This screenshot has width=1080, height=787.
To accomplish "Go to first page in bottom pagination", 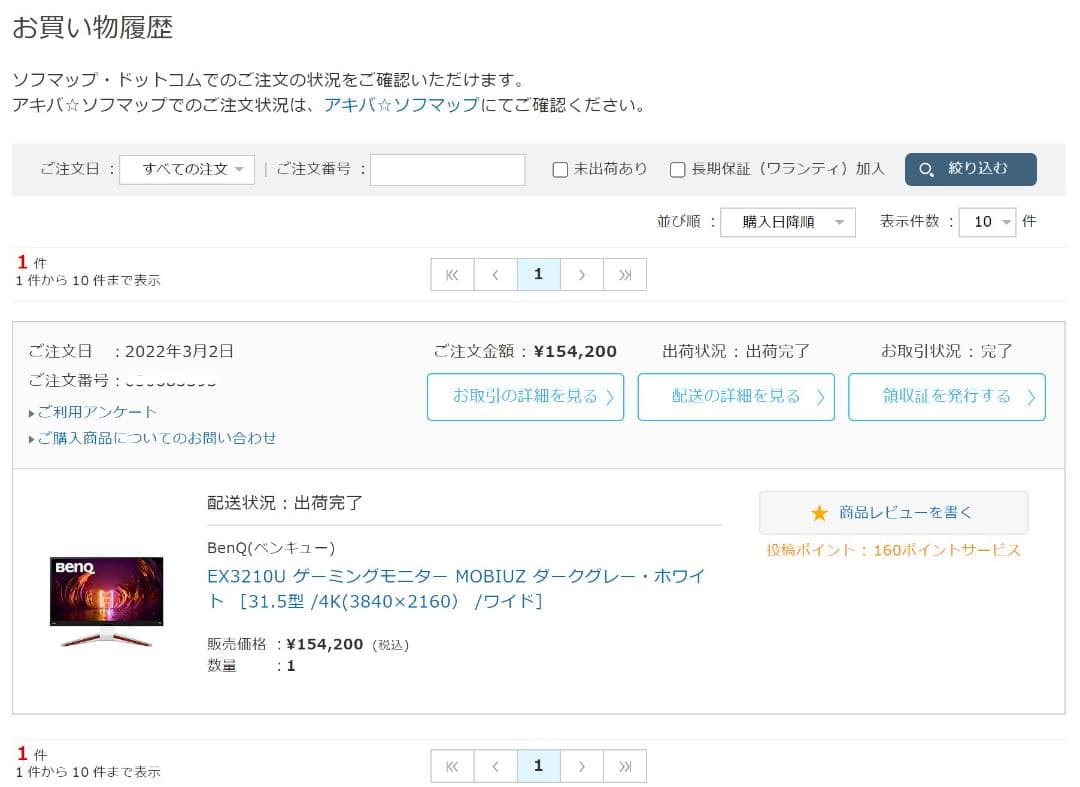I will pyautogui.click(x=452, y=766).
